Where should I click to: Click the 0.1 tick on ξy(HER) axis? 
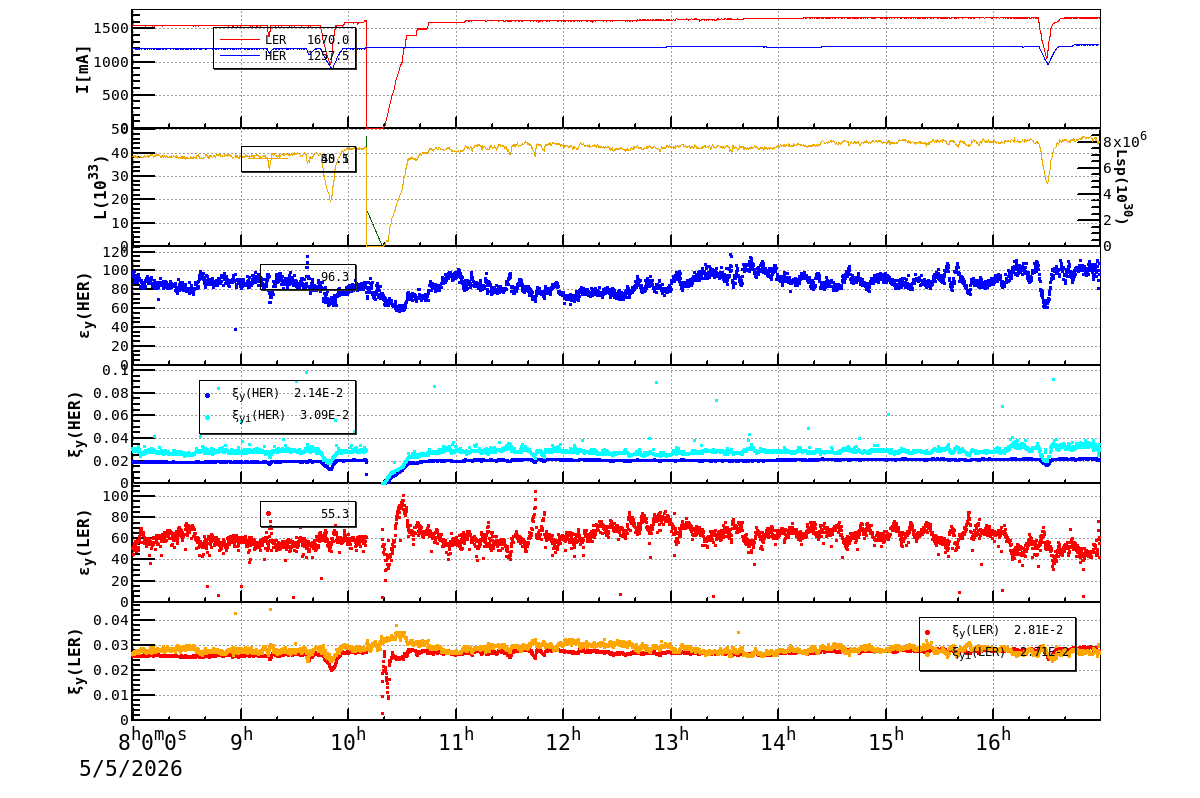pos(116,371)
